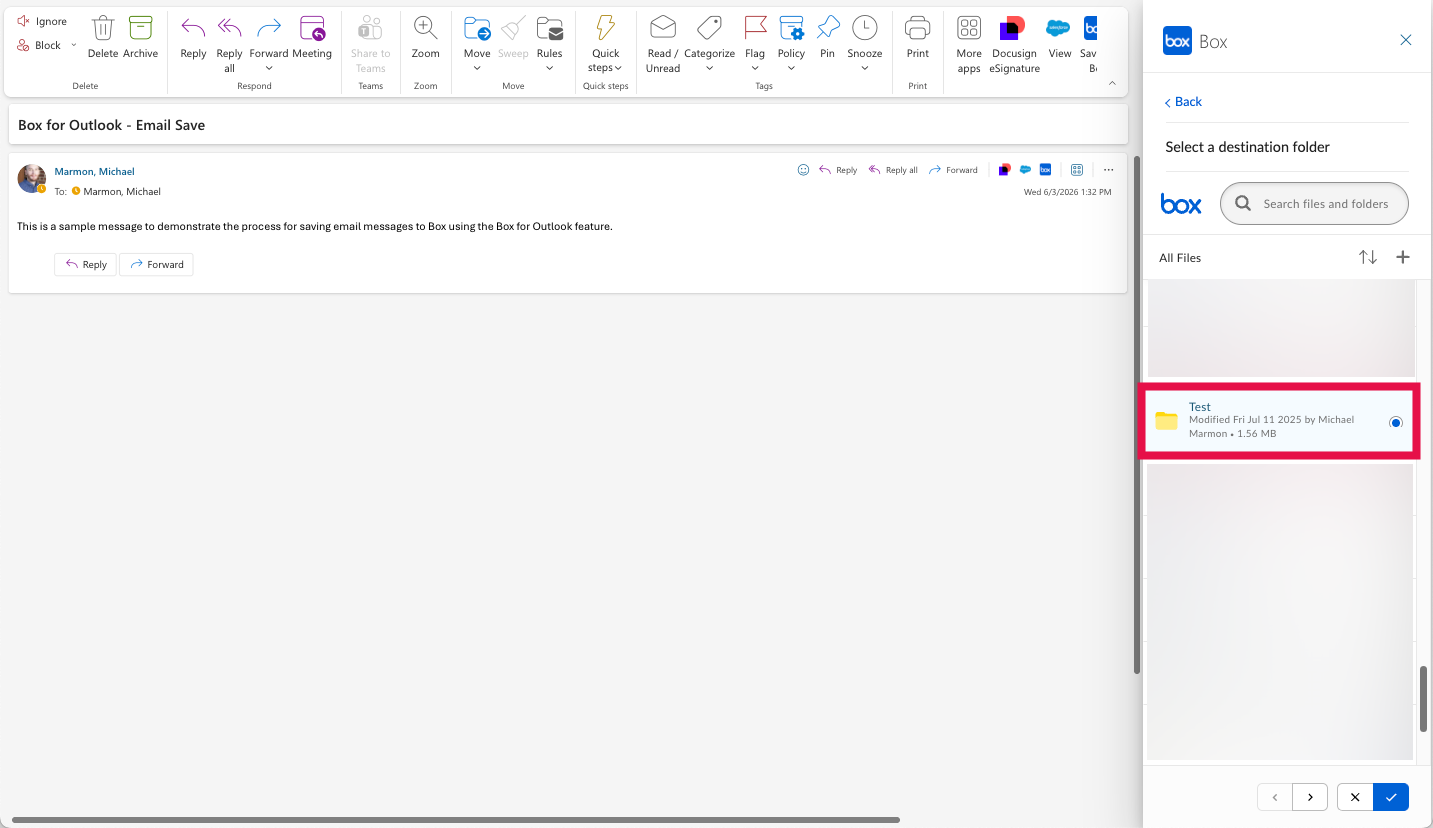Create a new folder with the plus icon
The height and width of the screenshot is (828, 1433).
[x=1403, y=257]
